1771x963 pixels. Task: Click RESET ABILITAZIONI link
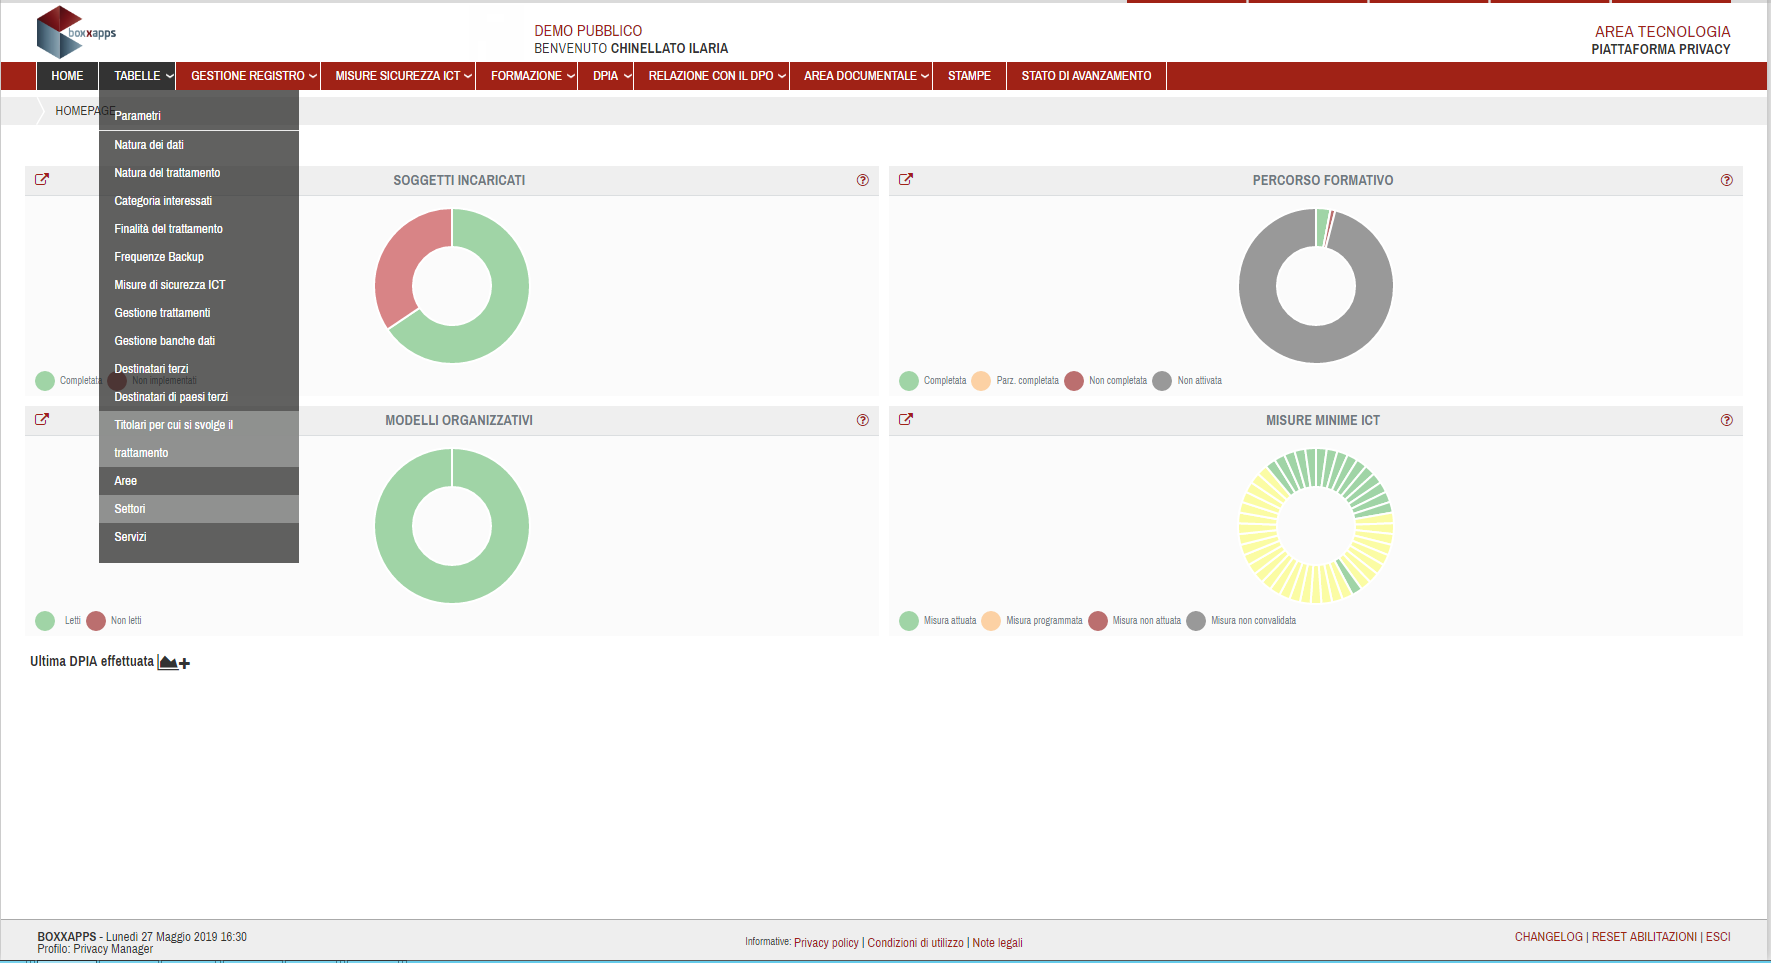[1644, 937]
